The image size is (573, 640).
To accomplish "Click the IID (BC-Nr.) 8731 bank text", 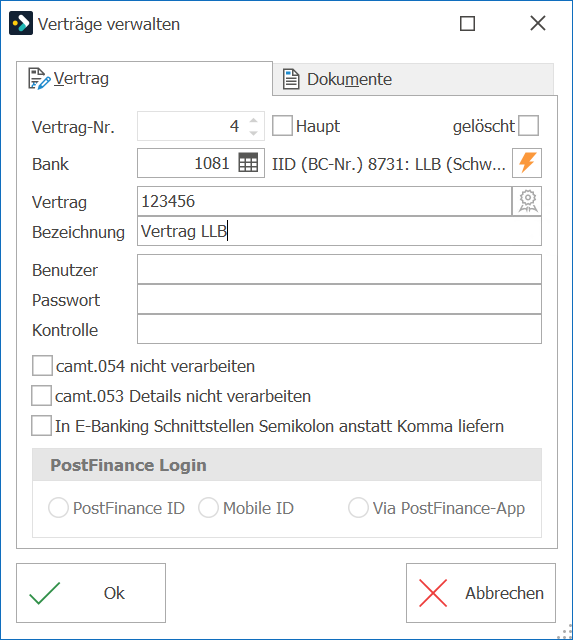I will coord(389,164).
